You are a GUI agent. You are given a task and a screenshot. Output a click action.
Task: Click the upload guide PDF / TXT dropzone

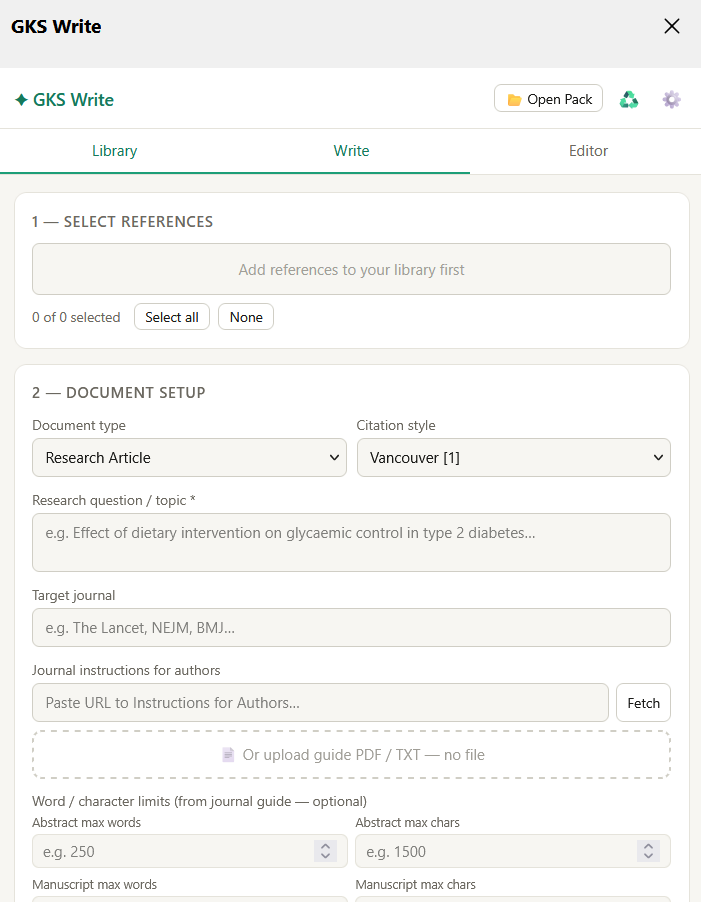coord(351,754)
